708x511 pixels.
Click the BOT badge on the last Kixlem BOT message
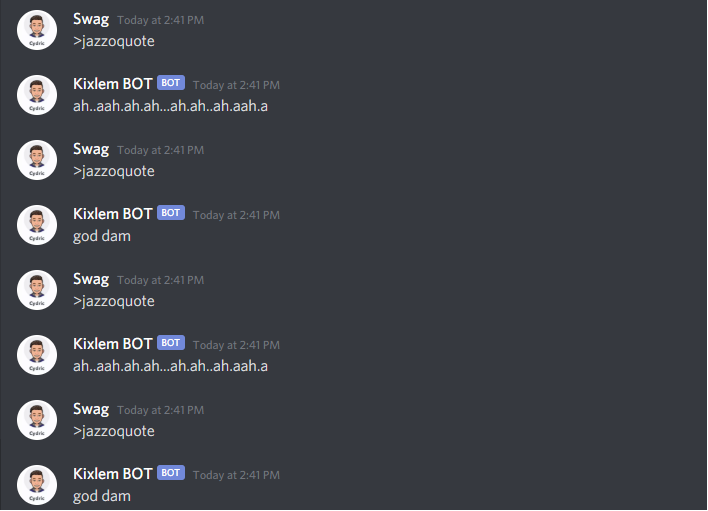click(x=171, y=473)
